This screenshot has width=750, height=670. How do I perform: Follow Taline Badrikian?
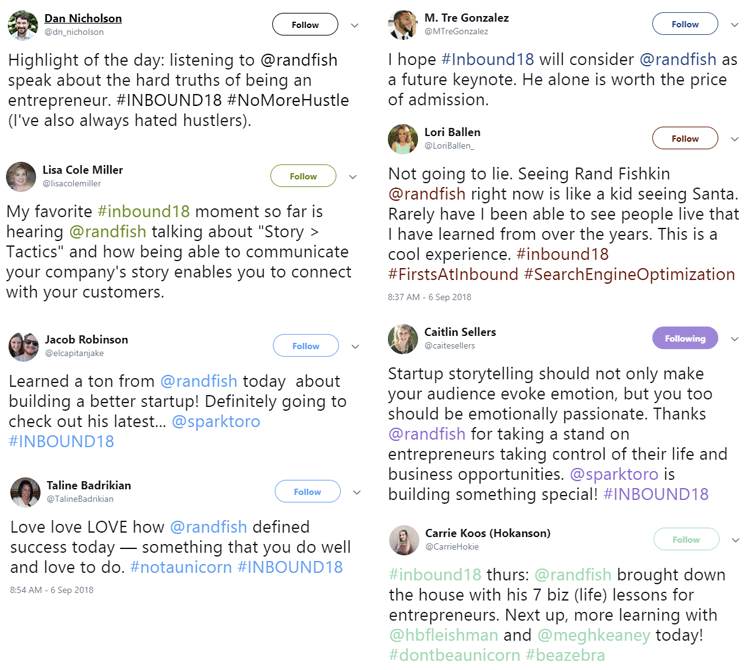308,492
